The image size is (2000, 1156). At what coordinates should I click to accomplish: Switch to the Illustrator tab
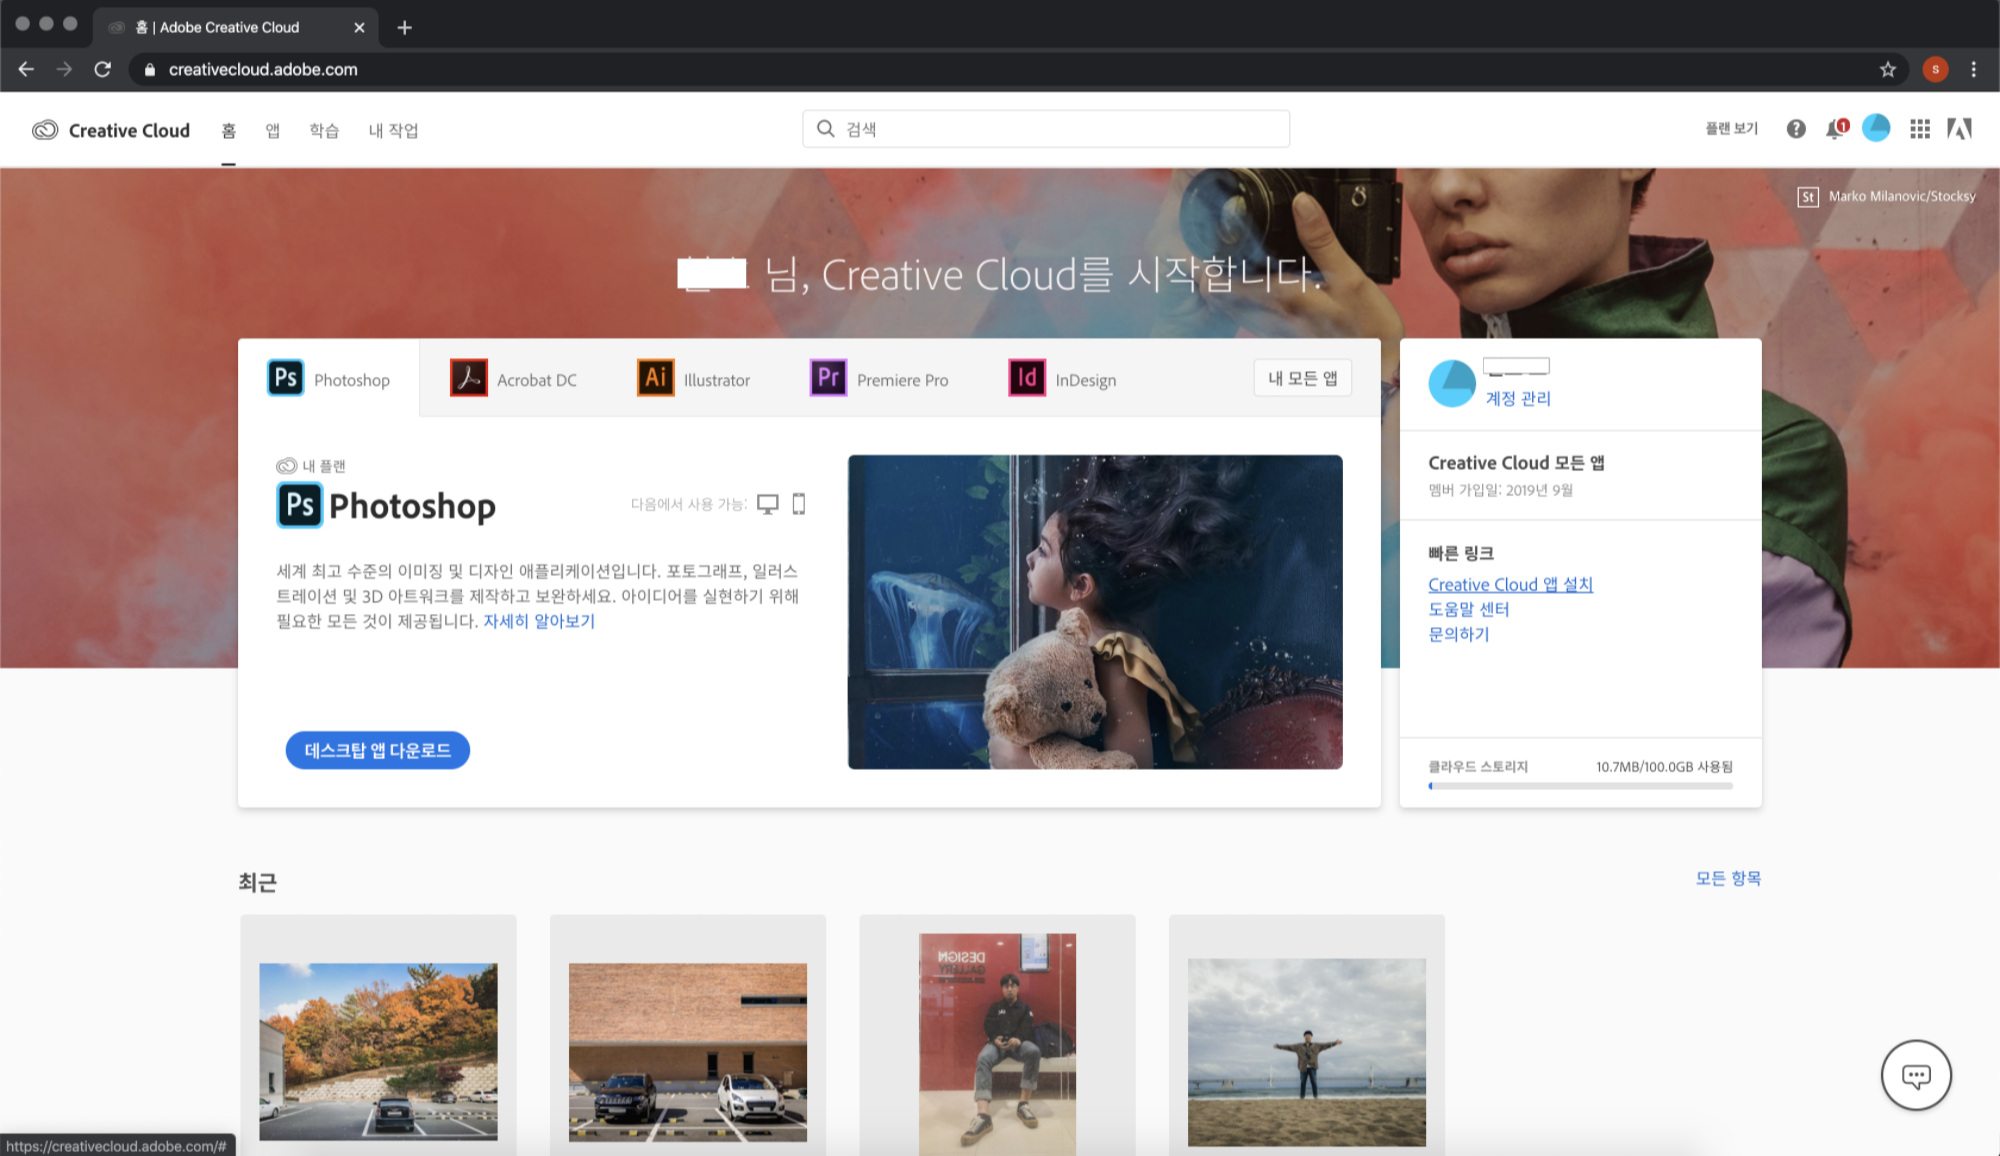tap(717, 380)
